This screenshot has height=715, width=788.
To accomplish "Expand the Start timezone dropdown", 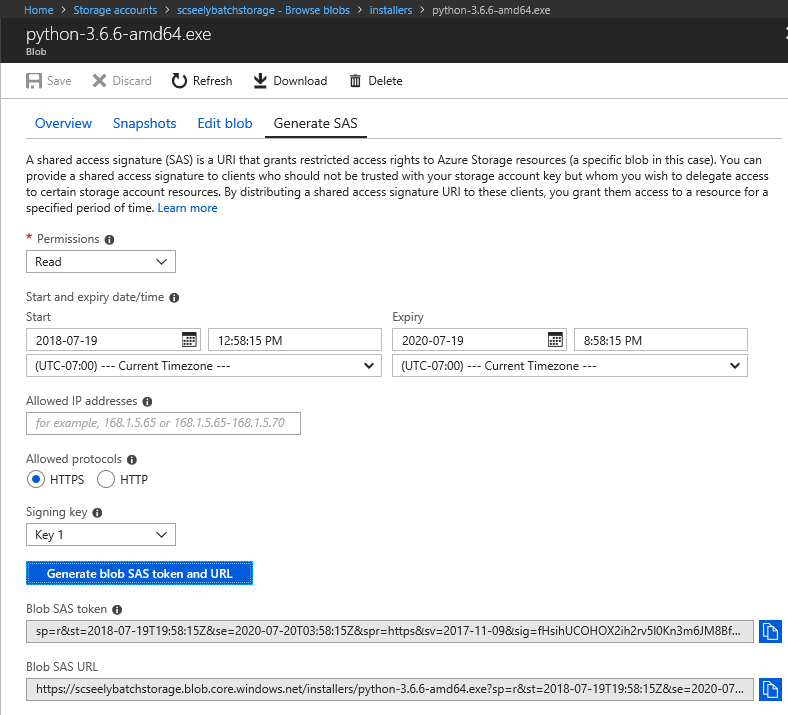I will pyautogui.click(x=203, y=366).
